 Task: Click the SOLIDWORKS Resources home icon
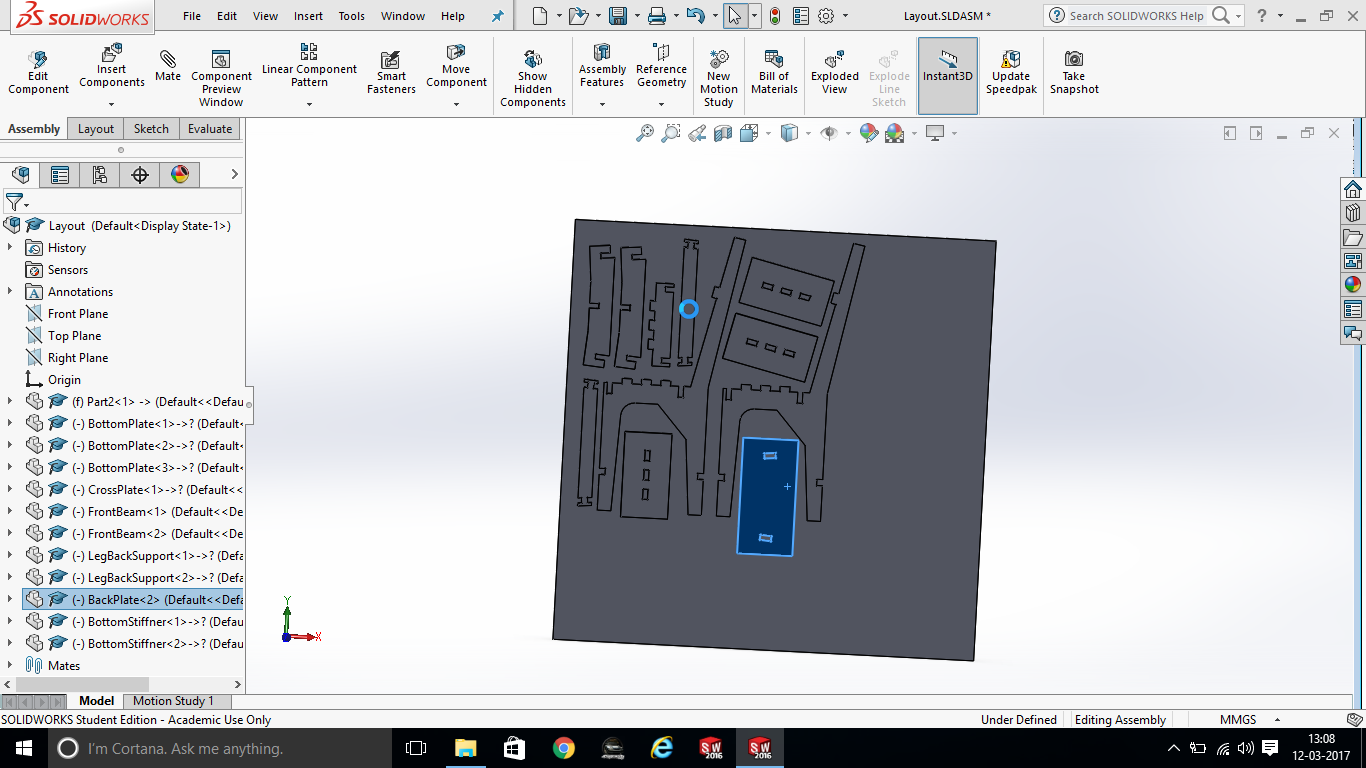1353,189
